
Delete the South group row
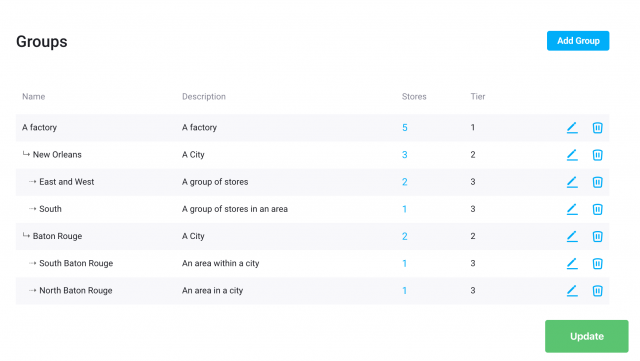[x=597, y=209]
